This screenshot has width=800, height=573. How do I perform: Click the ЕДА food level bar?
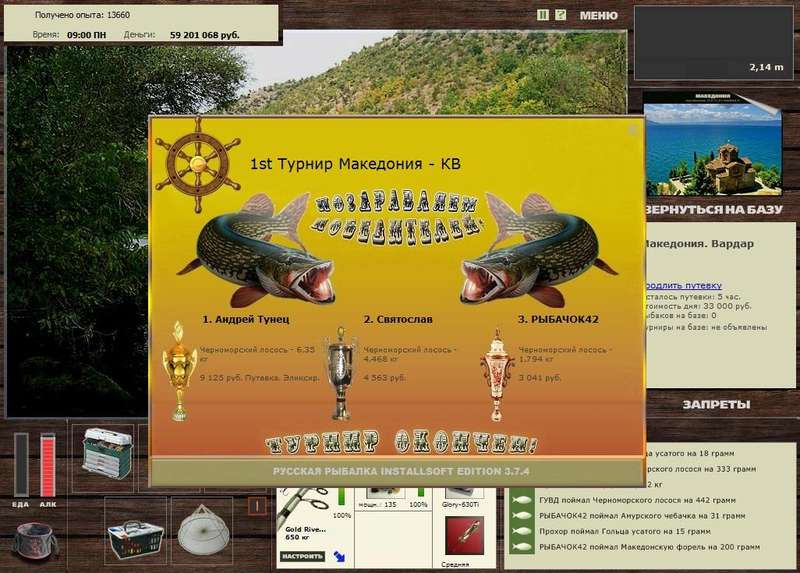click(21, 464)
